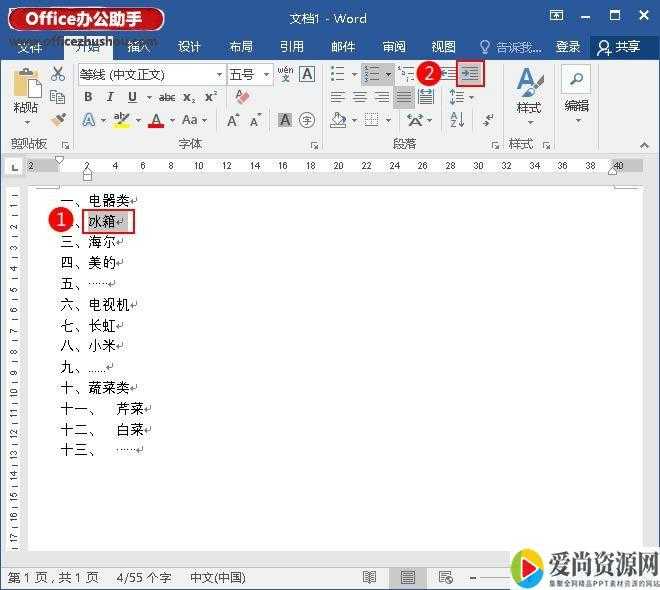Click the 告诉我 search box

click(x=512, y=47)
